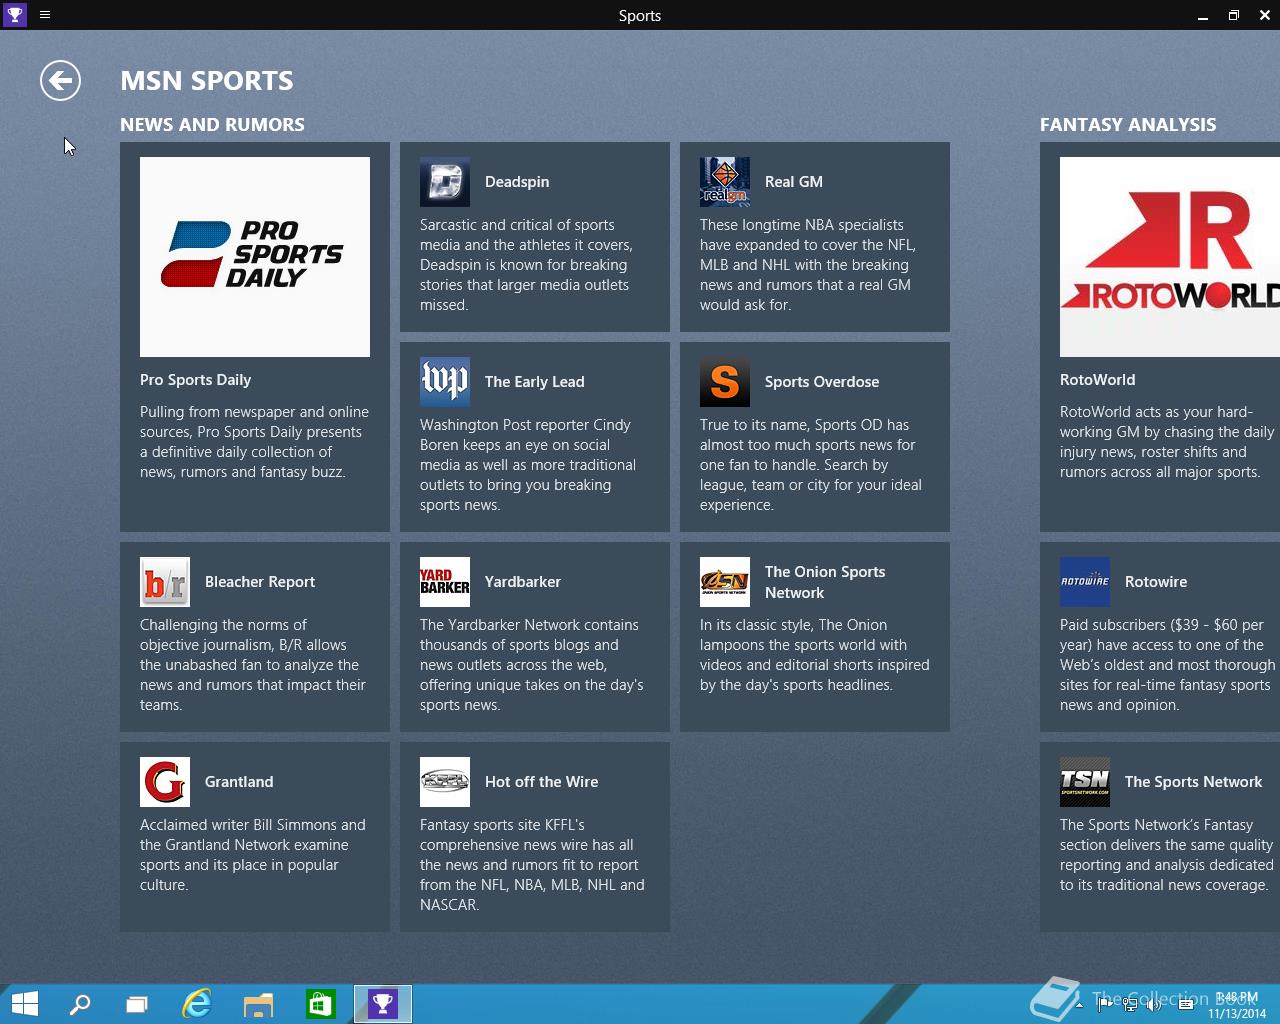Click the Onion Sports Network logo icon
This screenshot has width=1280, height=1024.
click(725, 582)
